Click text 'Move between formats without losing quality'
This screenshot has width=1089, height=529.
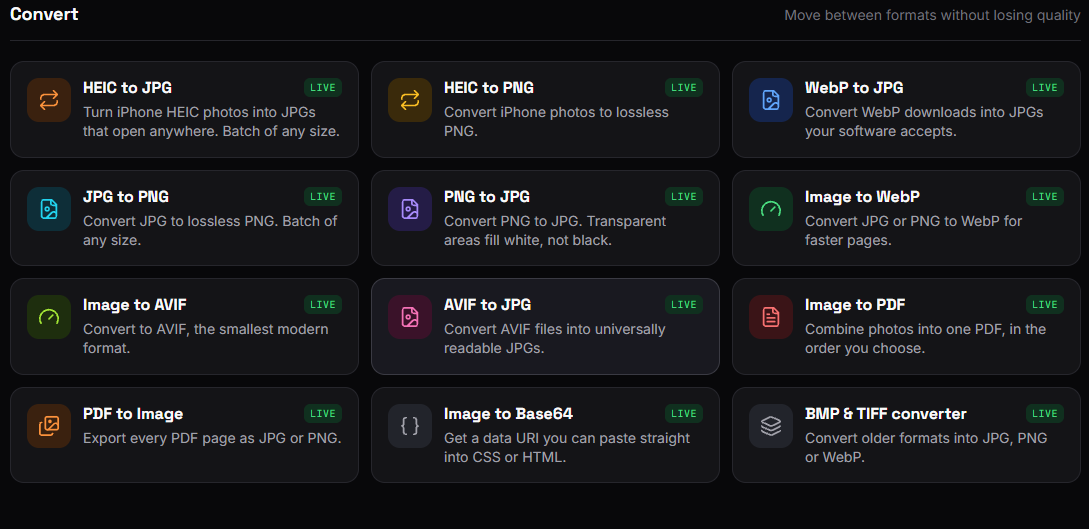pos(932,15)
